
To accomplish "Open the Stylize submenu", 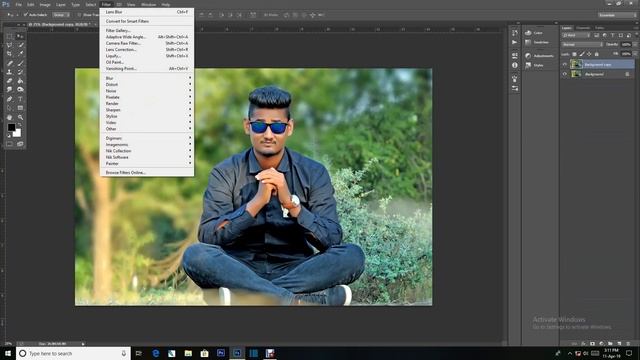I will tap(147, 116).
